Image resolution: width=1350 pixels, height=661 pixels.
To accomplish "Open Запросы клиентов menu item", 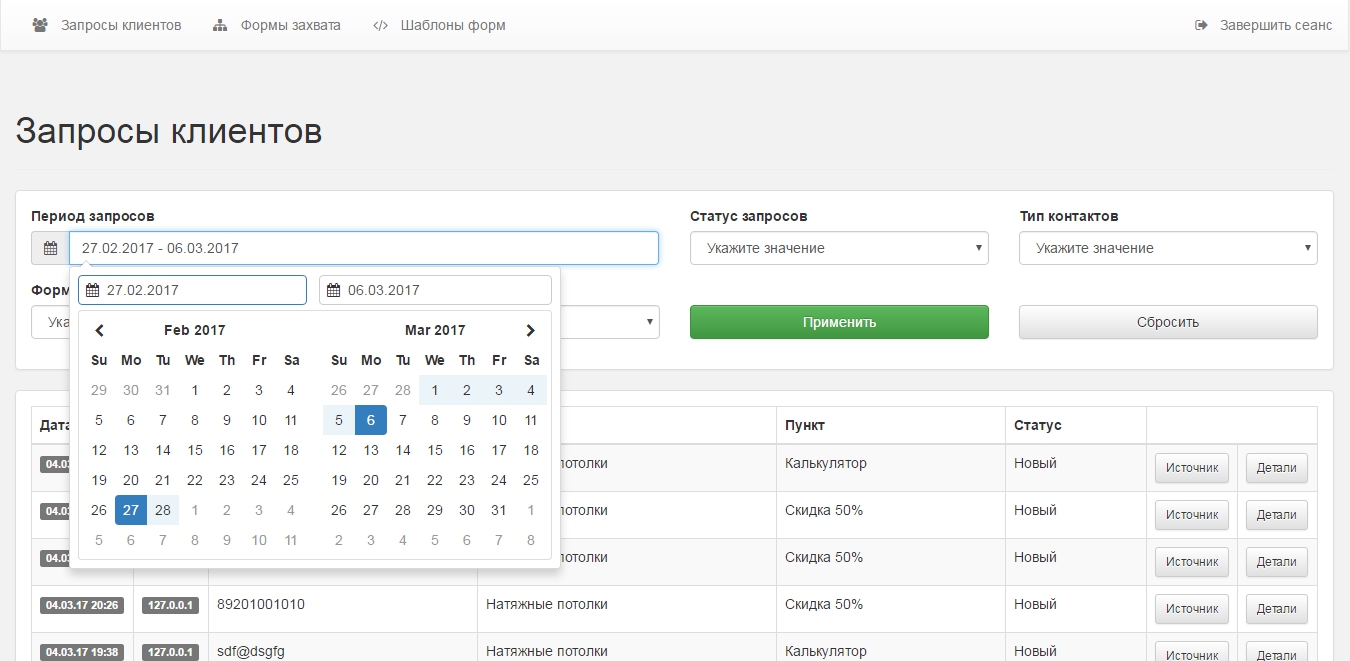I will 121,25.
